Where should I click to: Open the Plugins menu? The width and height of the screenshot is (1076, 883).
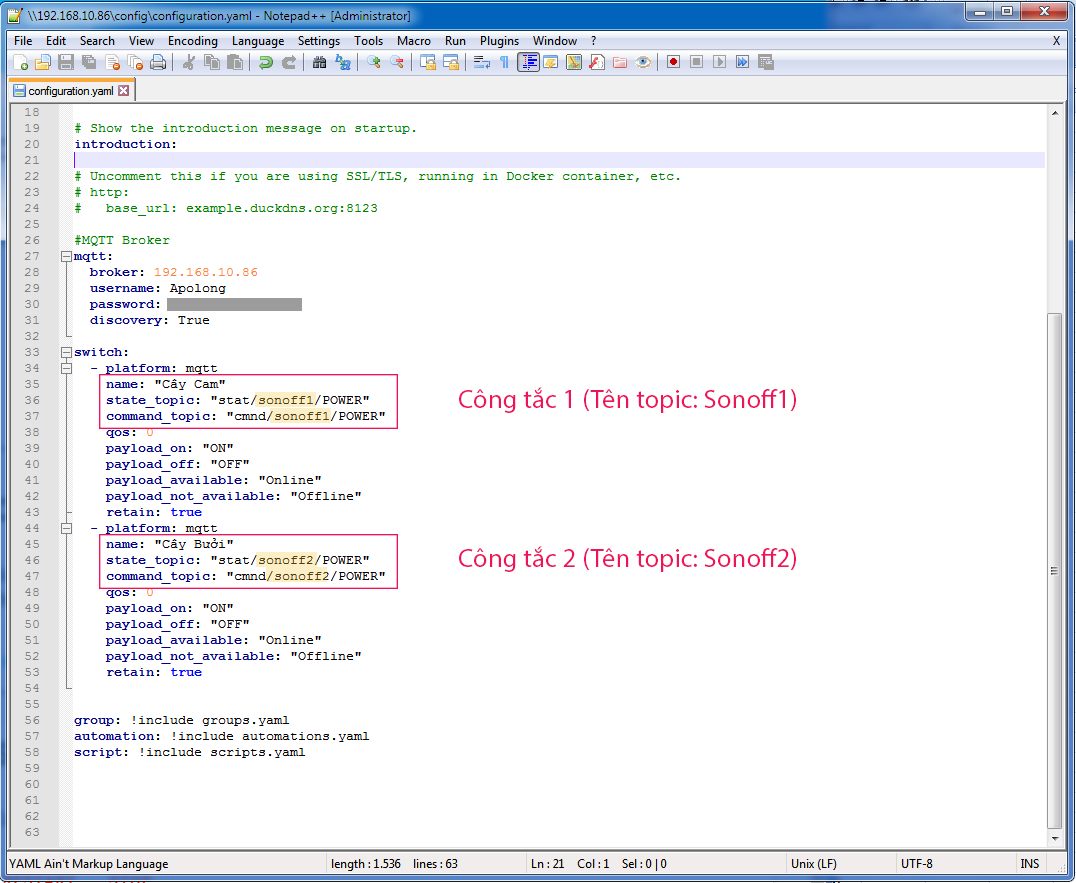(x=499, y=41)
